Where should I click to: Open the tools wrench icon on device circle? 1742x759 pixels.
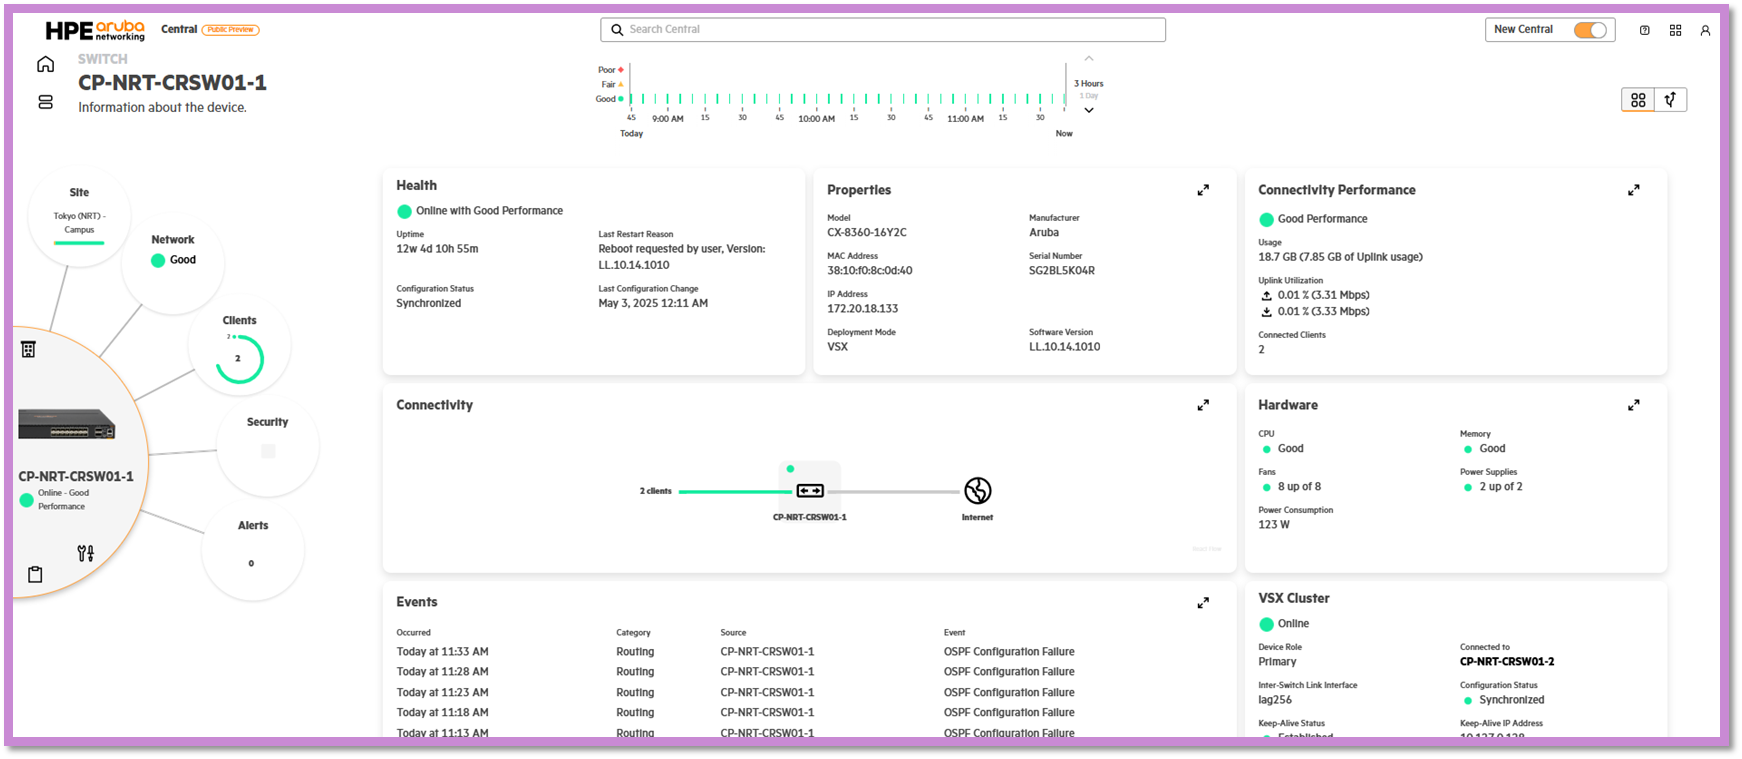tap(86, 553)
